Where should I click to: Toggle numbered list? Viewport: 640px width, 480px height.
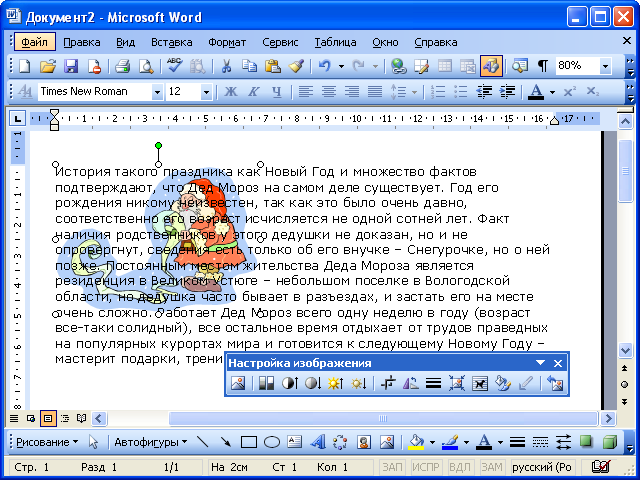click(438, 91)
